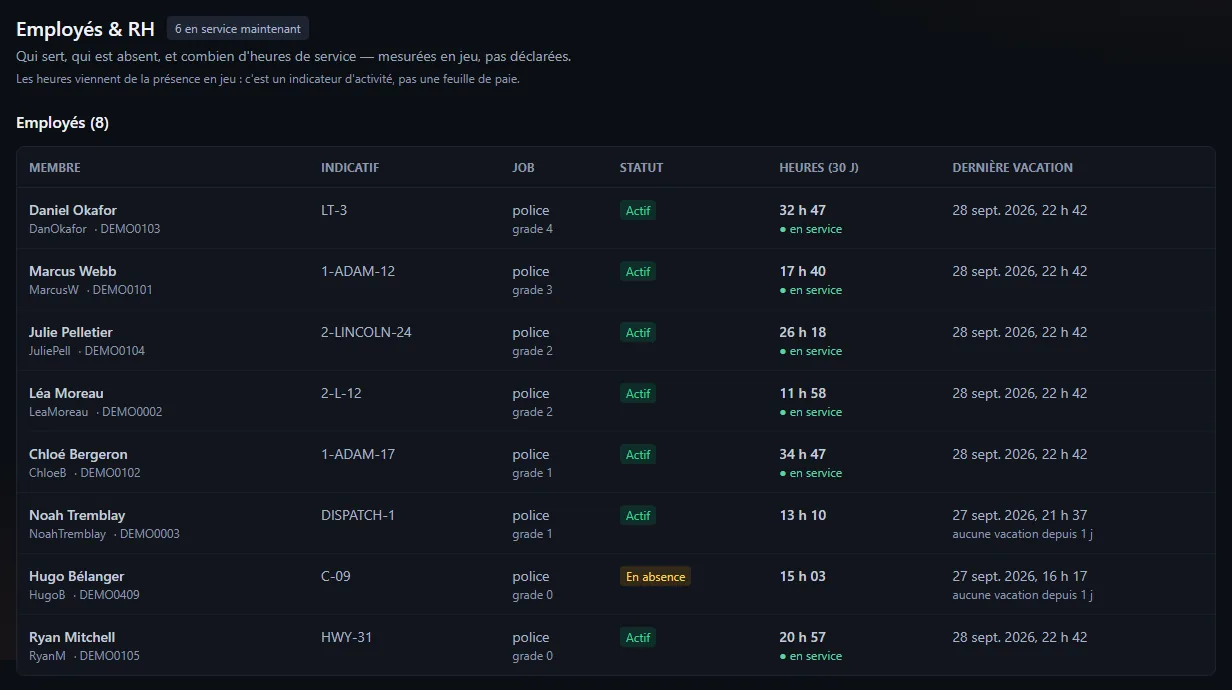Click the date "27 sept. 2026, 21 h 37"
Screen dimensions: 1232x690
(x=1020, y=515)
